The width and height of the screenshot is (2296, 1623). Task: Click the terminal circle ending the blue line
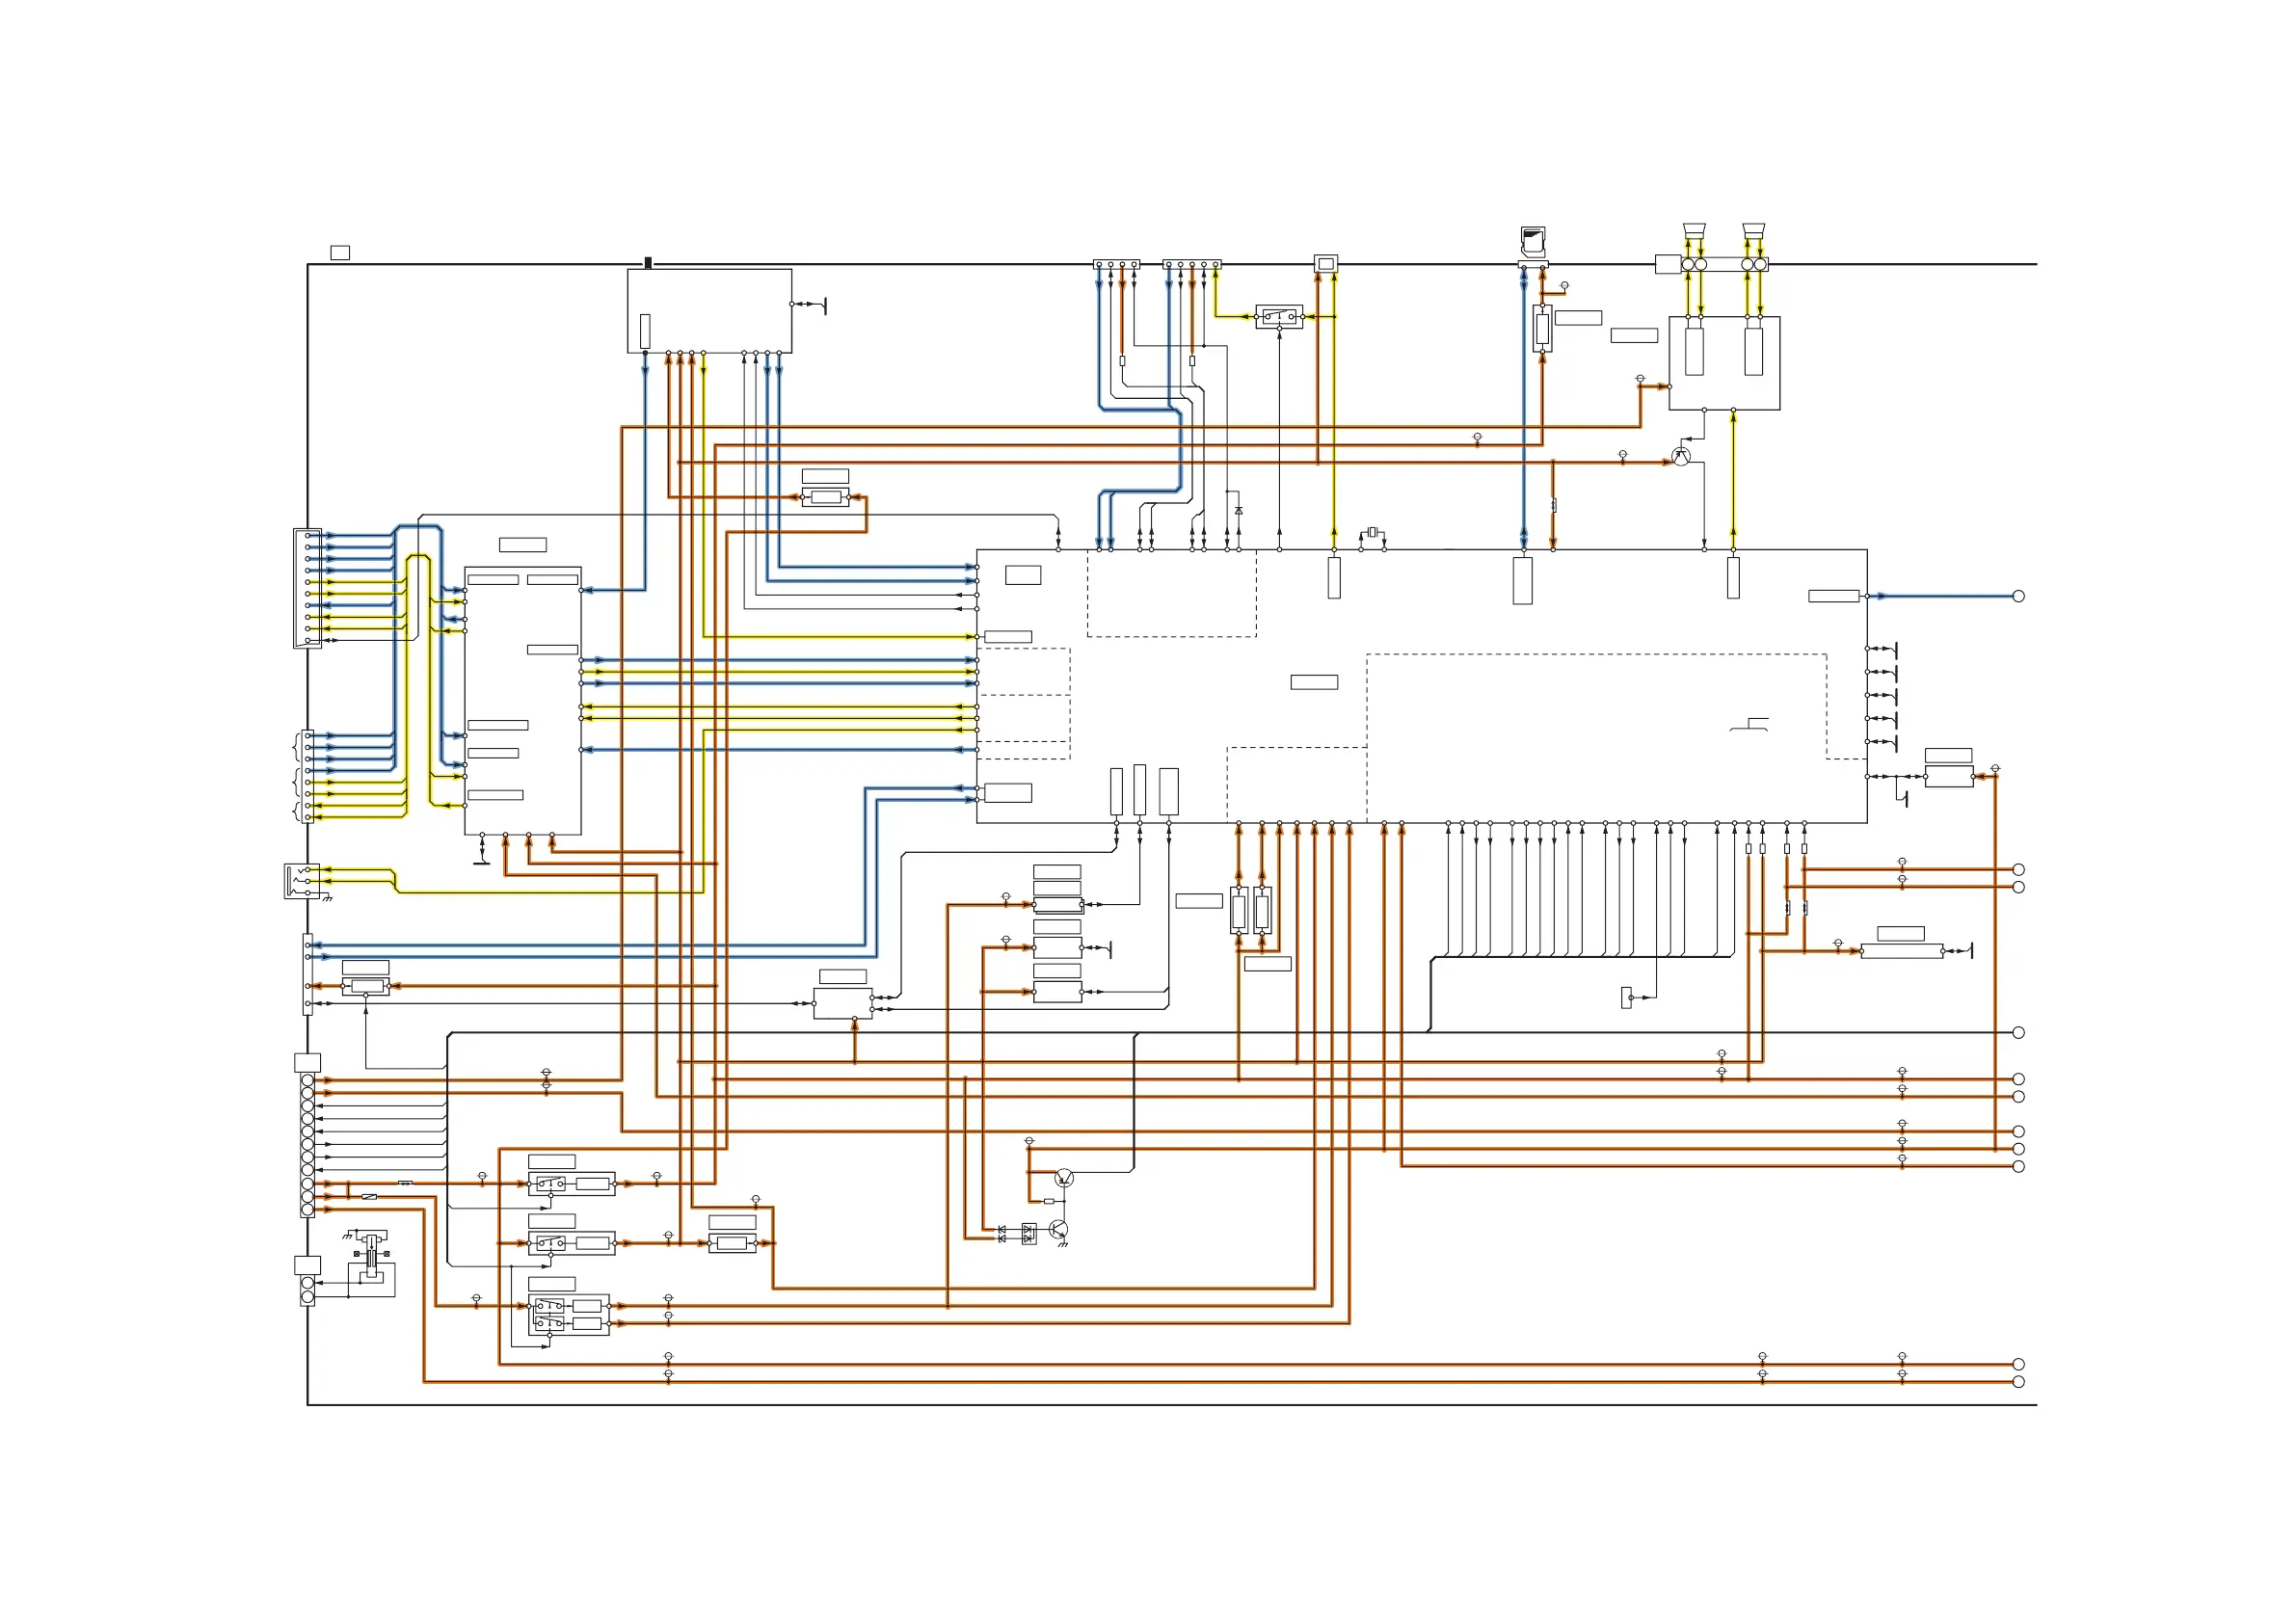point(2018,596)
